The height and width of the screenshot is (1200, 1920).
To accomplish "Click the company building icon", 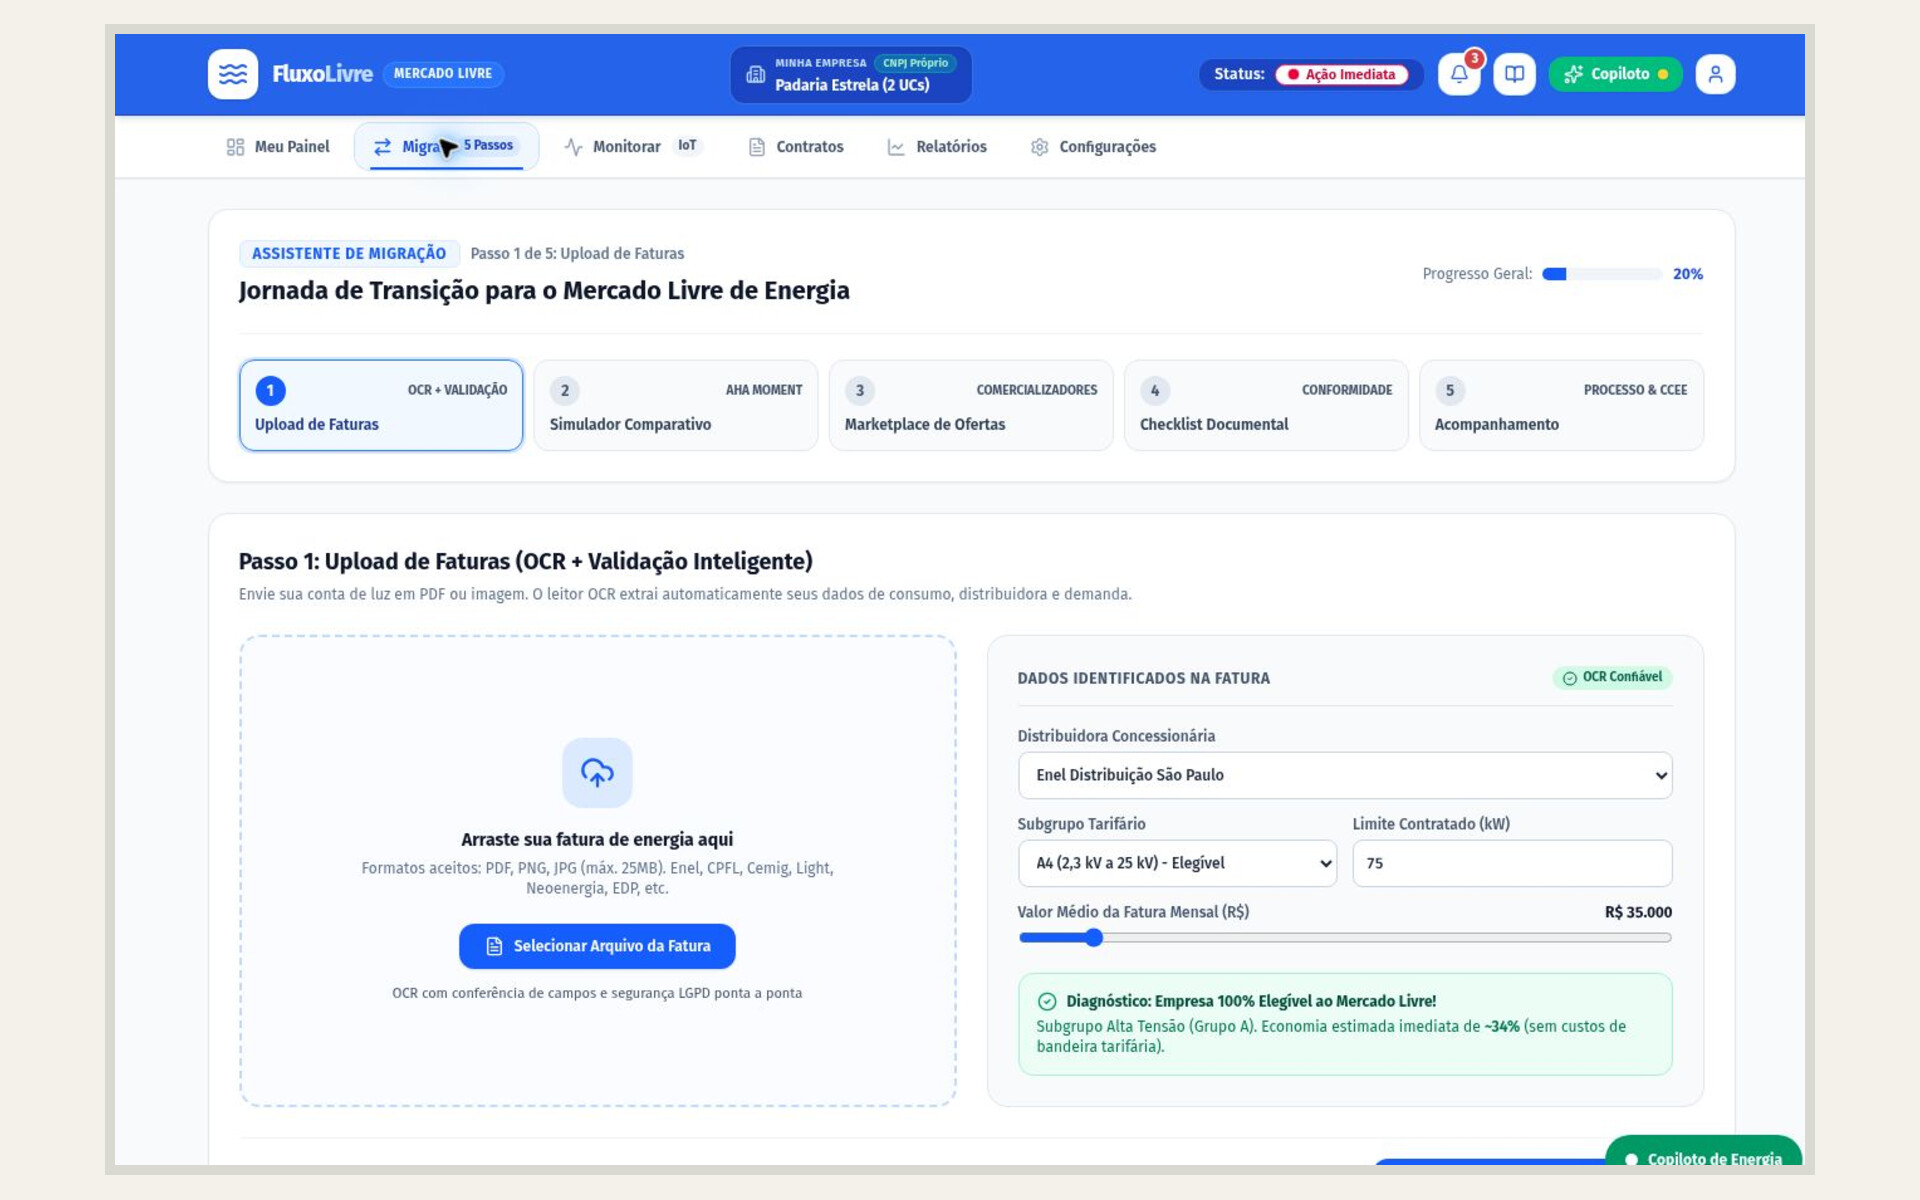I will [x=756, y=74].
